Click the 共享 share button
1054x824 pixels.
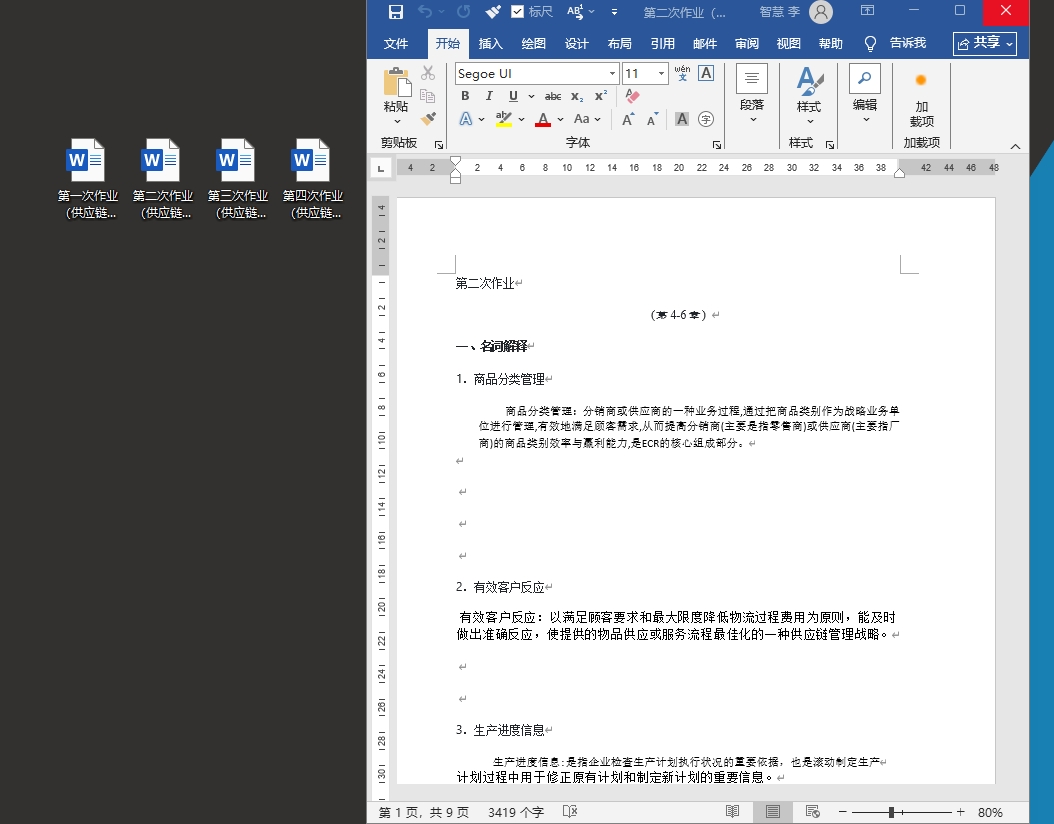click(x=985, y=43)
